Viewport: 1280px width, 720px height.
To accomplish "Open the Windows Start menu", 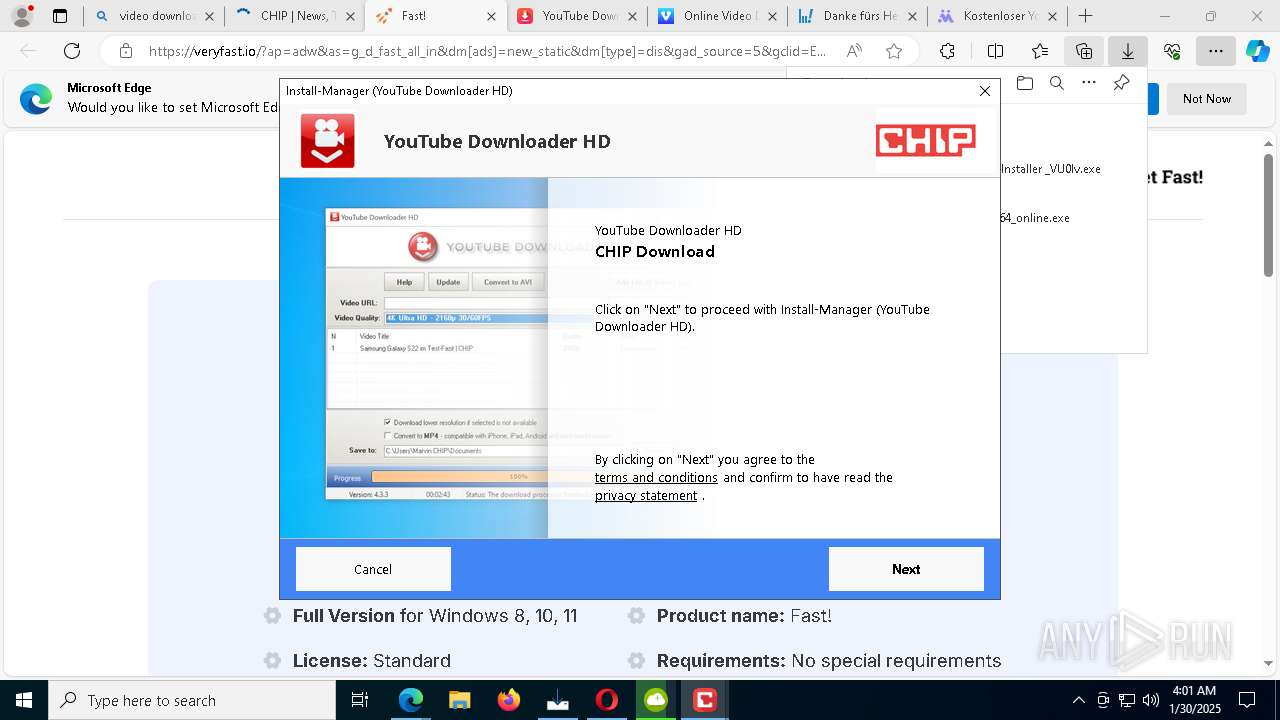I will tap(23, 700).
